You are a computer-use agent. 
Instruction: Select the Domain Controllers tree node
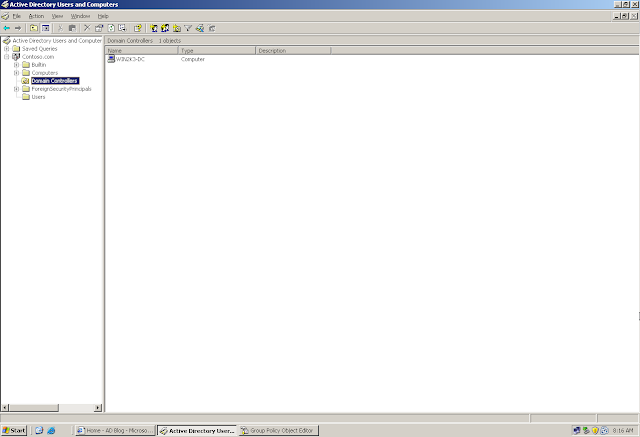tap(55, 81)
